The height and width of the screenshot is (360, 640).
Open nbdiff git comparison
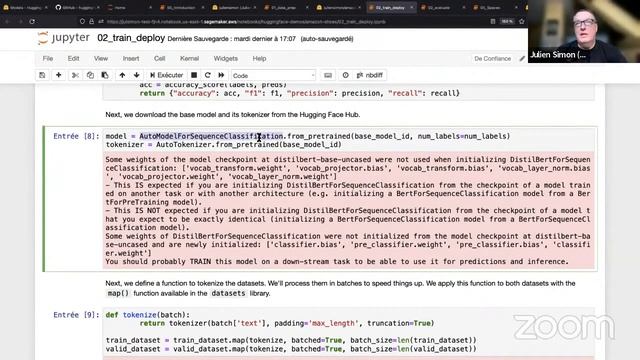[369, 75]
